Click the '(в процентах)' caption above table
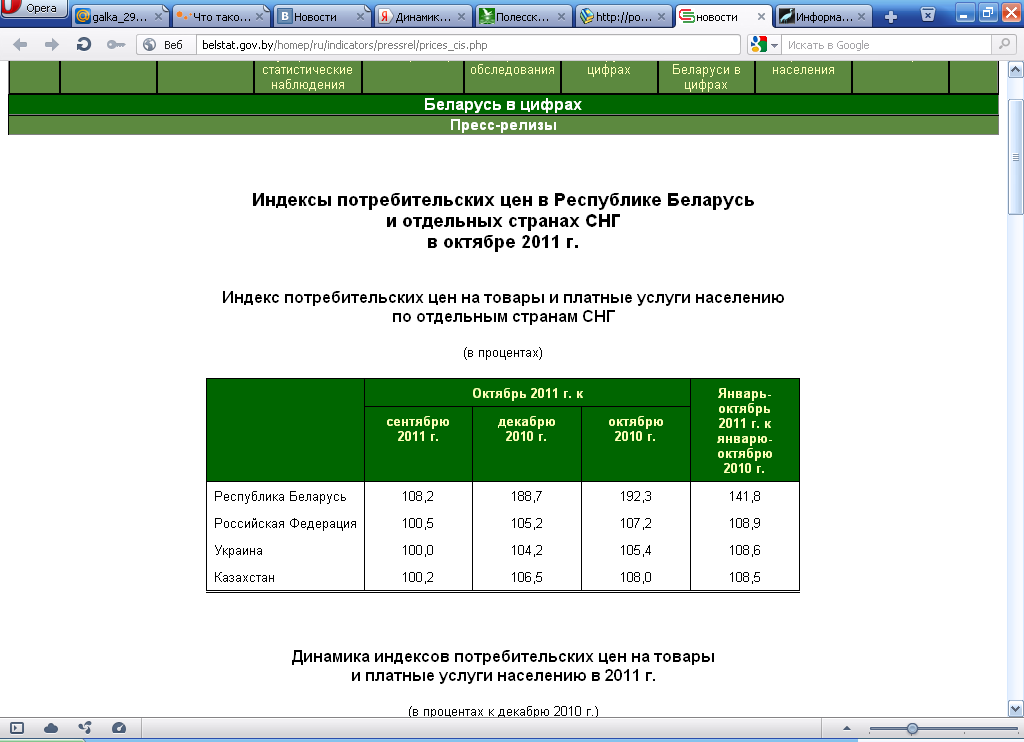The height and width of the screenshot is (742, 1024). [x=503, y=353]
